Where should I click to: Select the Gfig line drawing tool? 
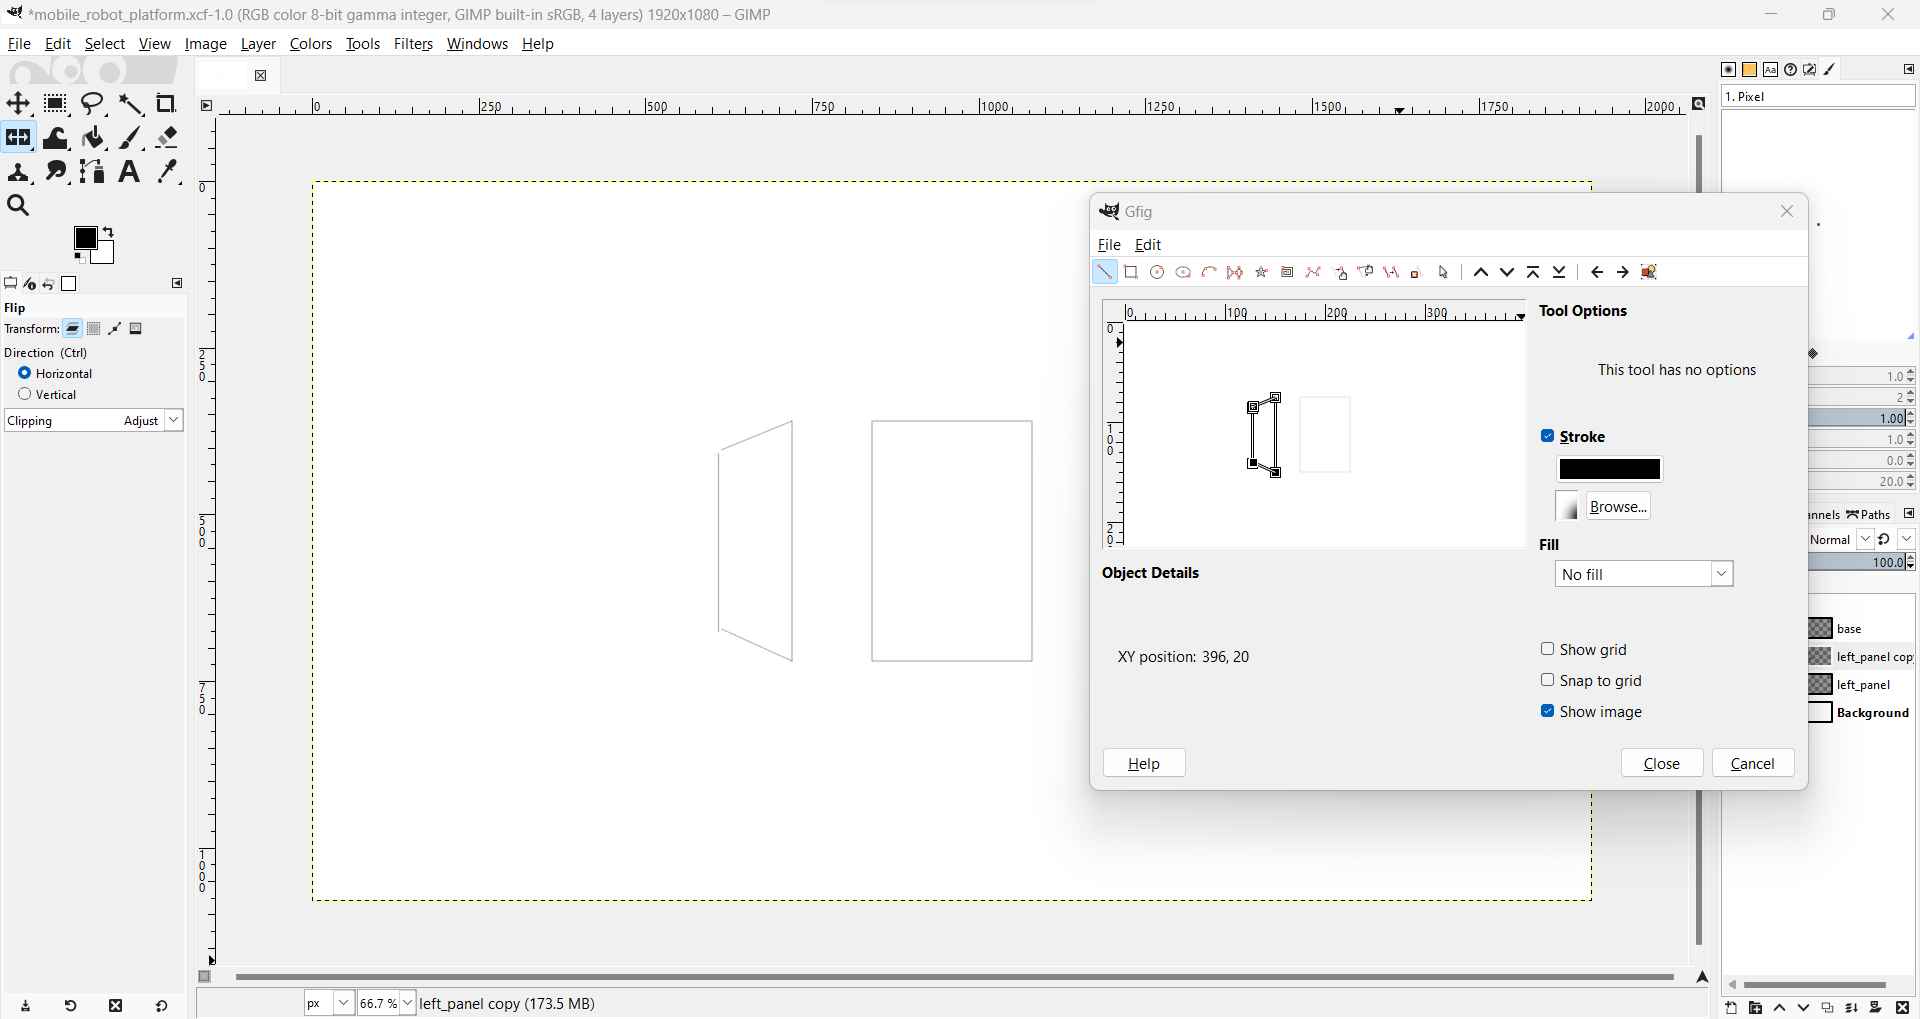pos(1105,273)
